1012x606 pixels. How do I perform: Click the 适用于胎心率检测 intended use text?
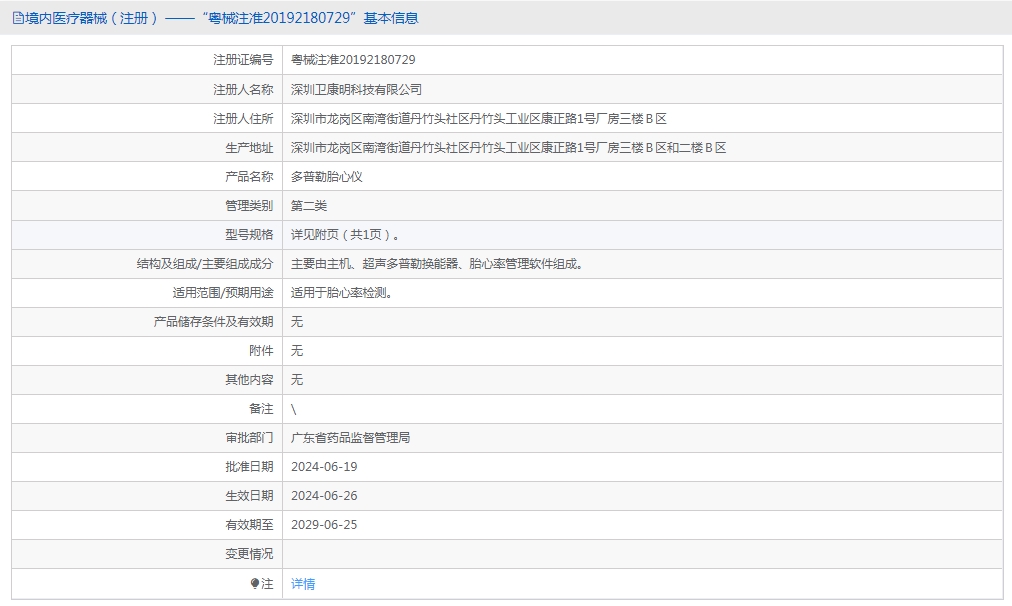(x=341, y=293)
